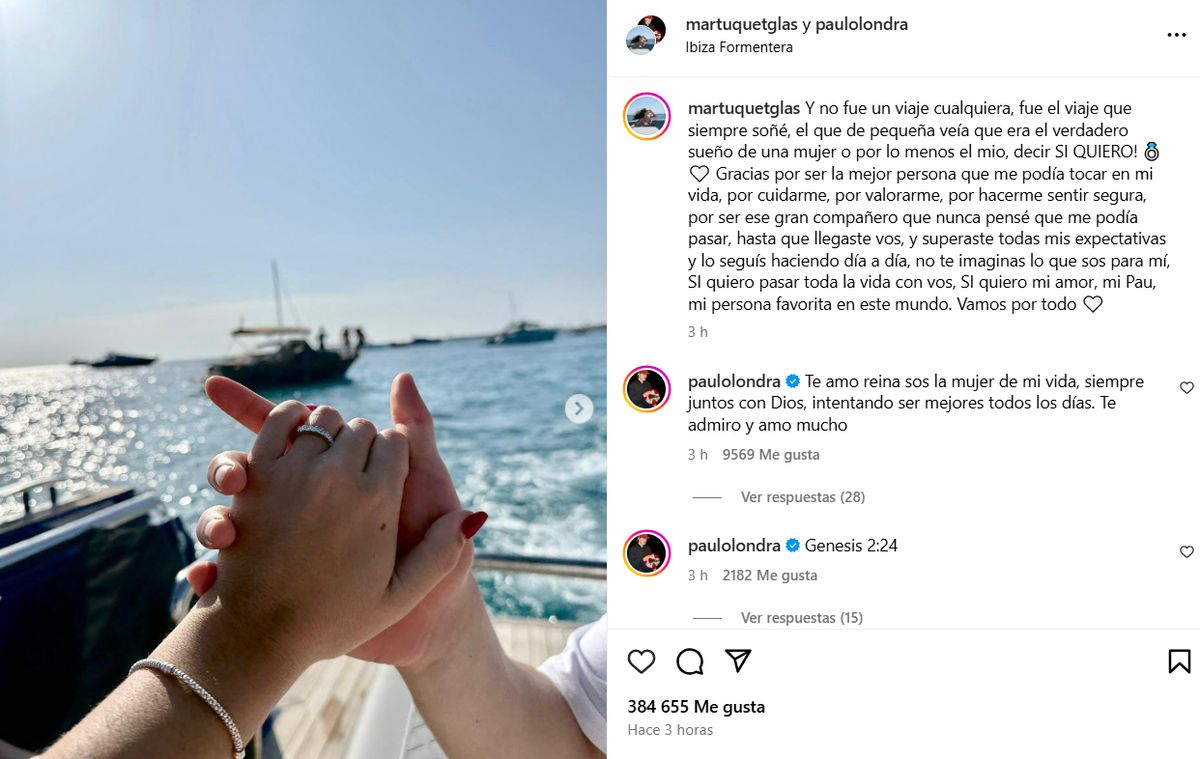1200x759 pixels.
Task: Share post using the paper plane icon
Action: 738,661
